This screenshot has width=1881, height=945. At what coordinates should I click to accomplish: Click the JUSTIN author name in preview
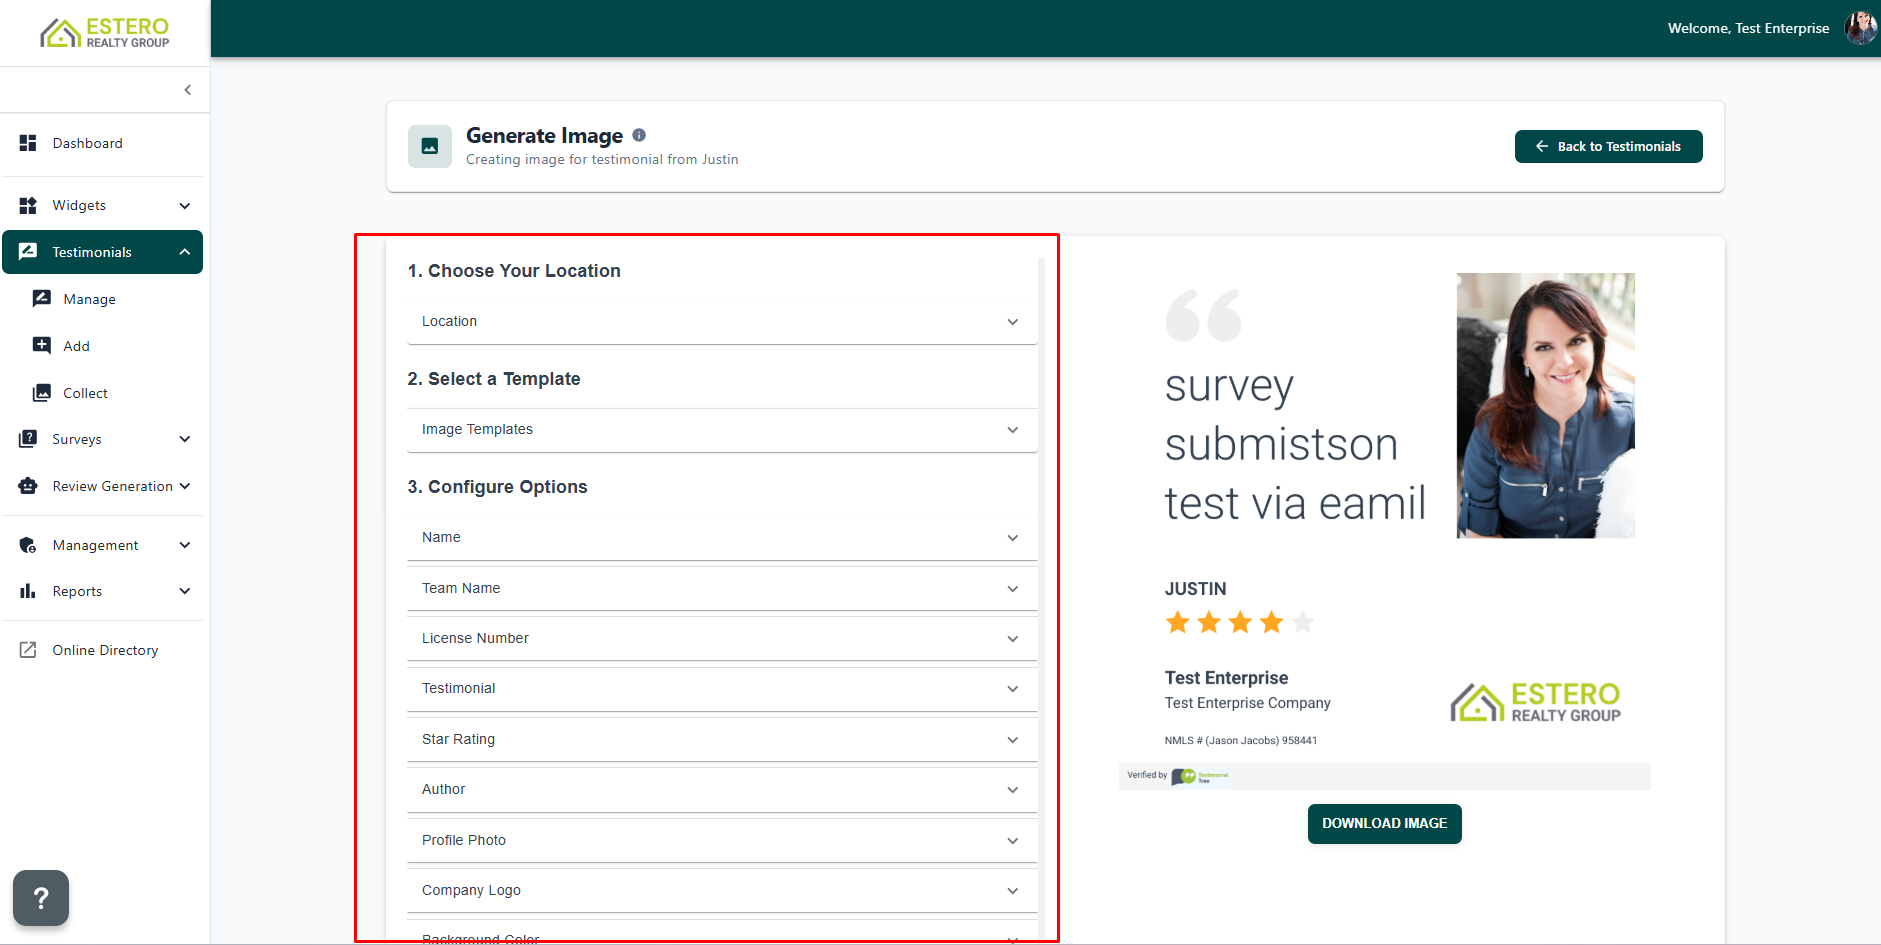coord(1195,589)
